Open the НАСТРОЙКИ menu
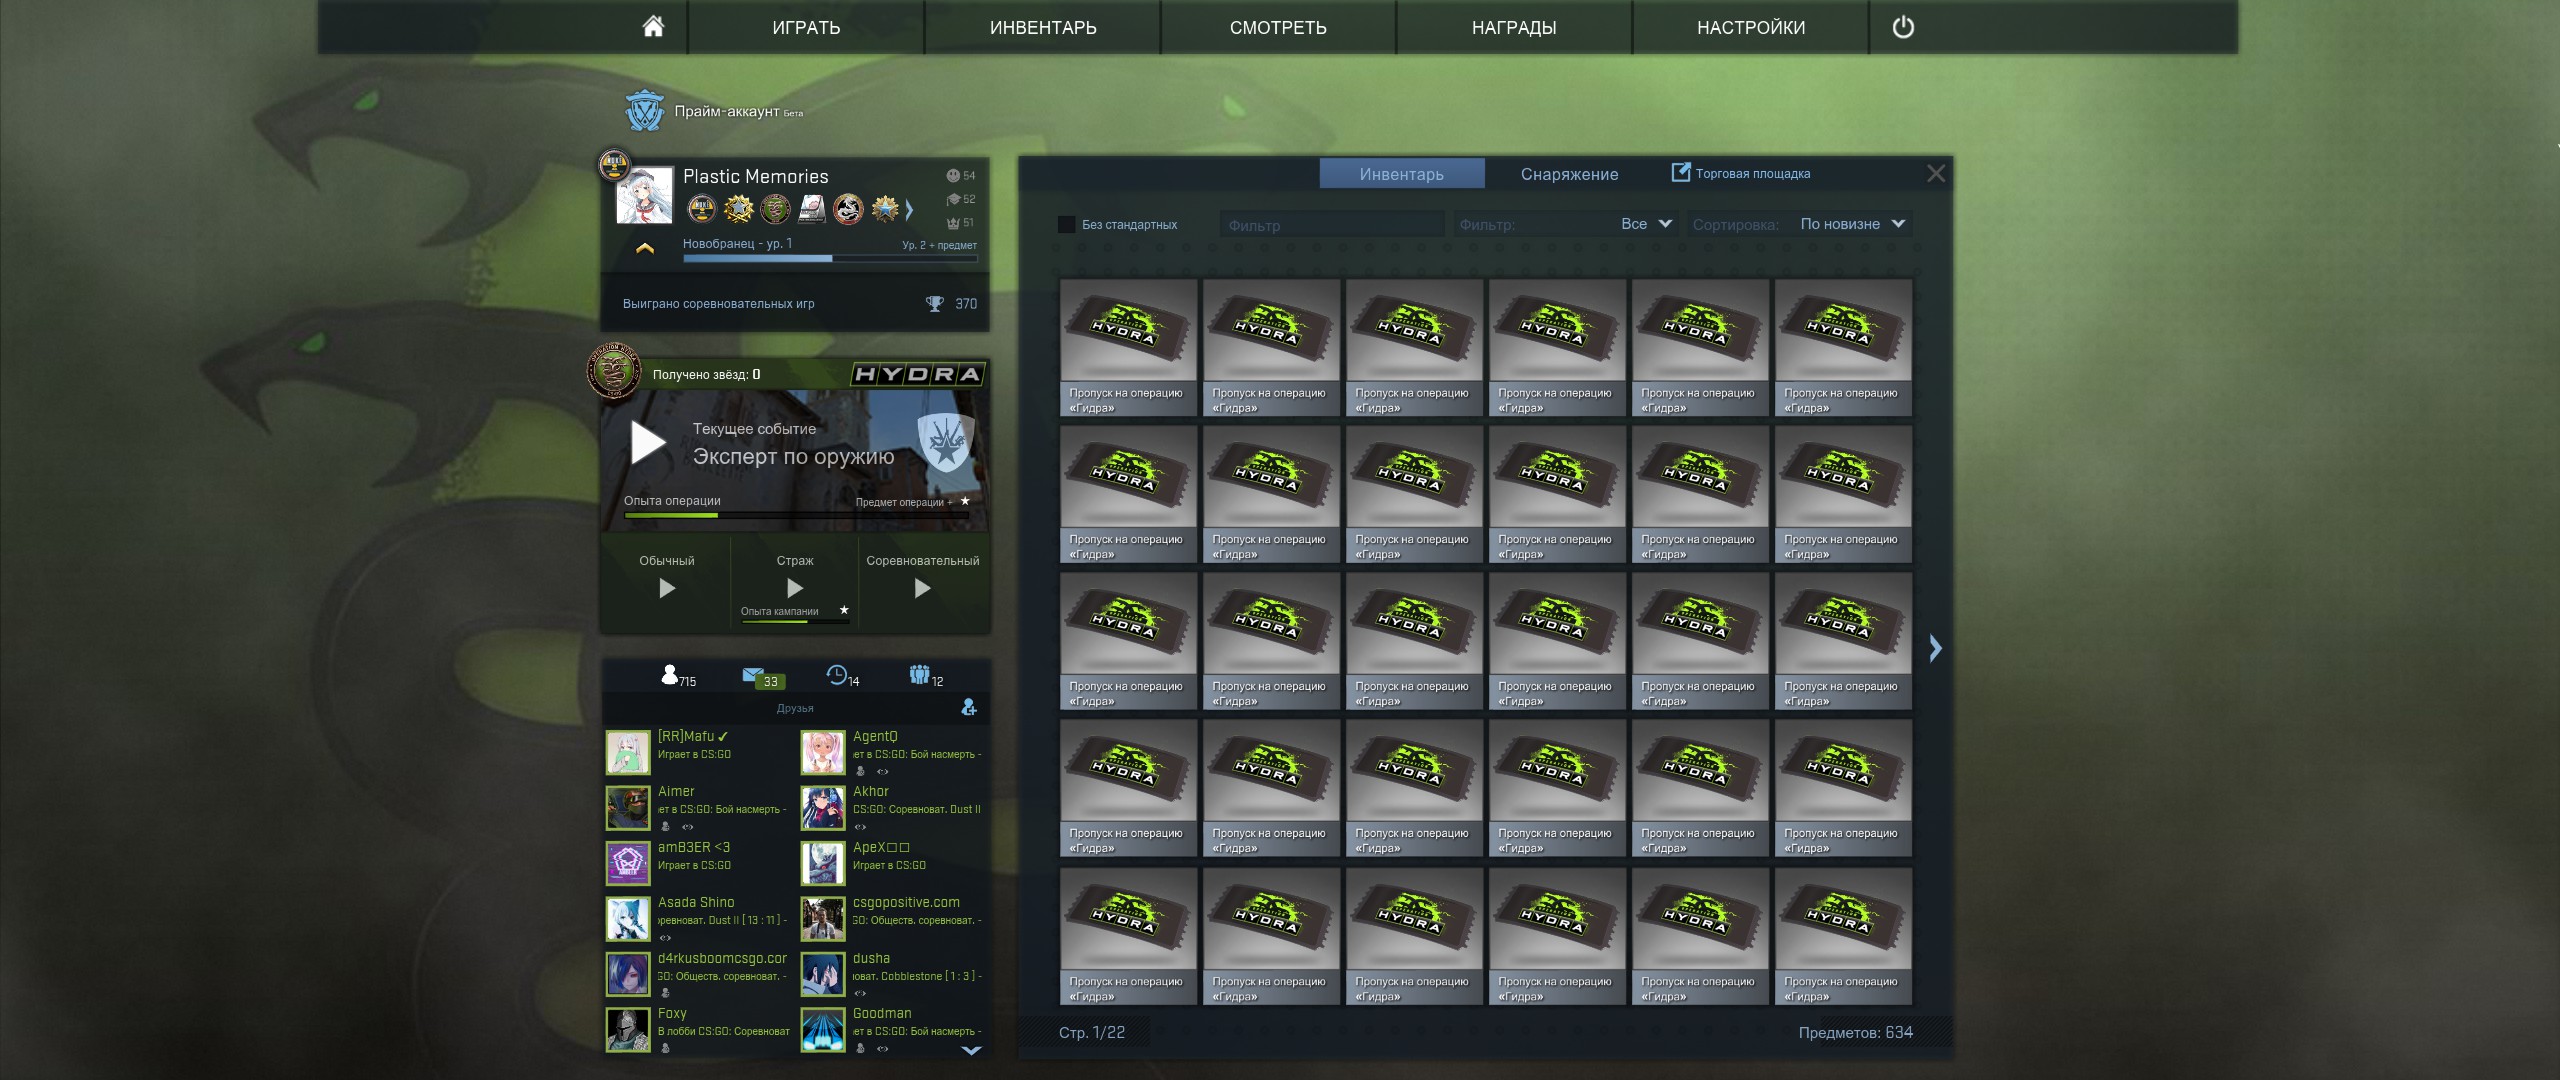This screenshot has height=1080, width=2560. pos(1751,27)
